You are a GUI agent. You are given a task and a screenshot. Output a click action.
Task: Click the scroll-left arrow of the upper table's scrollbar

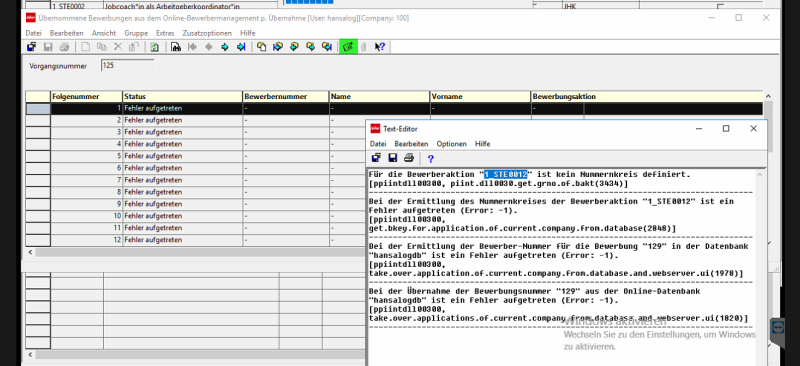[30, 252]
